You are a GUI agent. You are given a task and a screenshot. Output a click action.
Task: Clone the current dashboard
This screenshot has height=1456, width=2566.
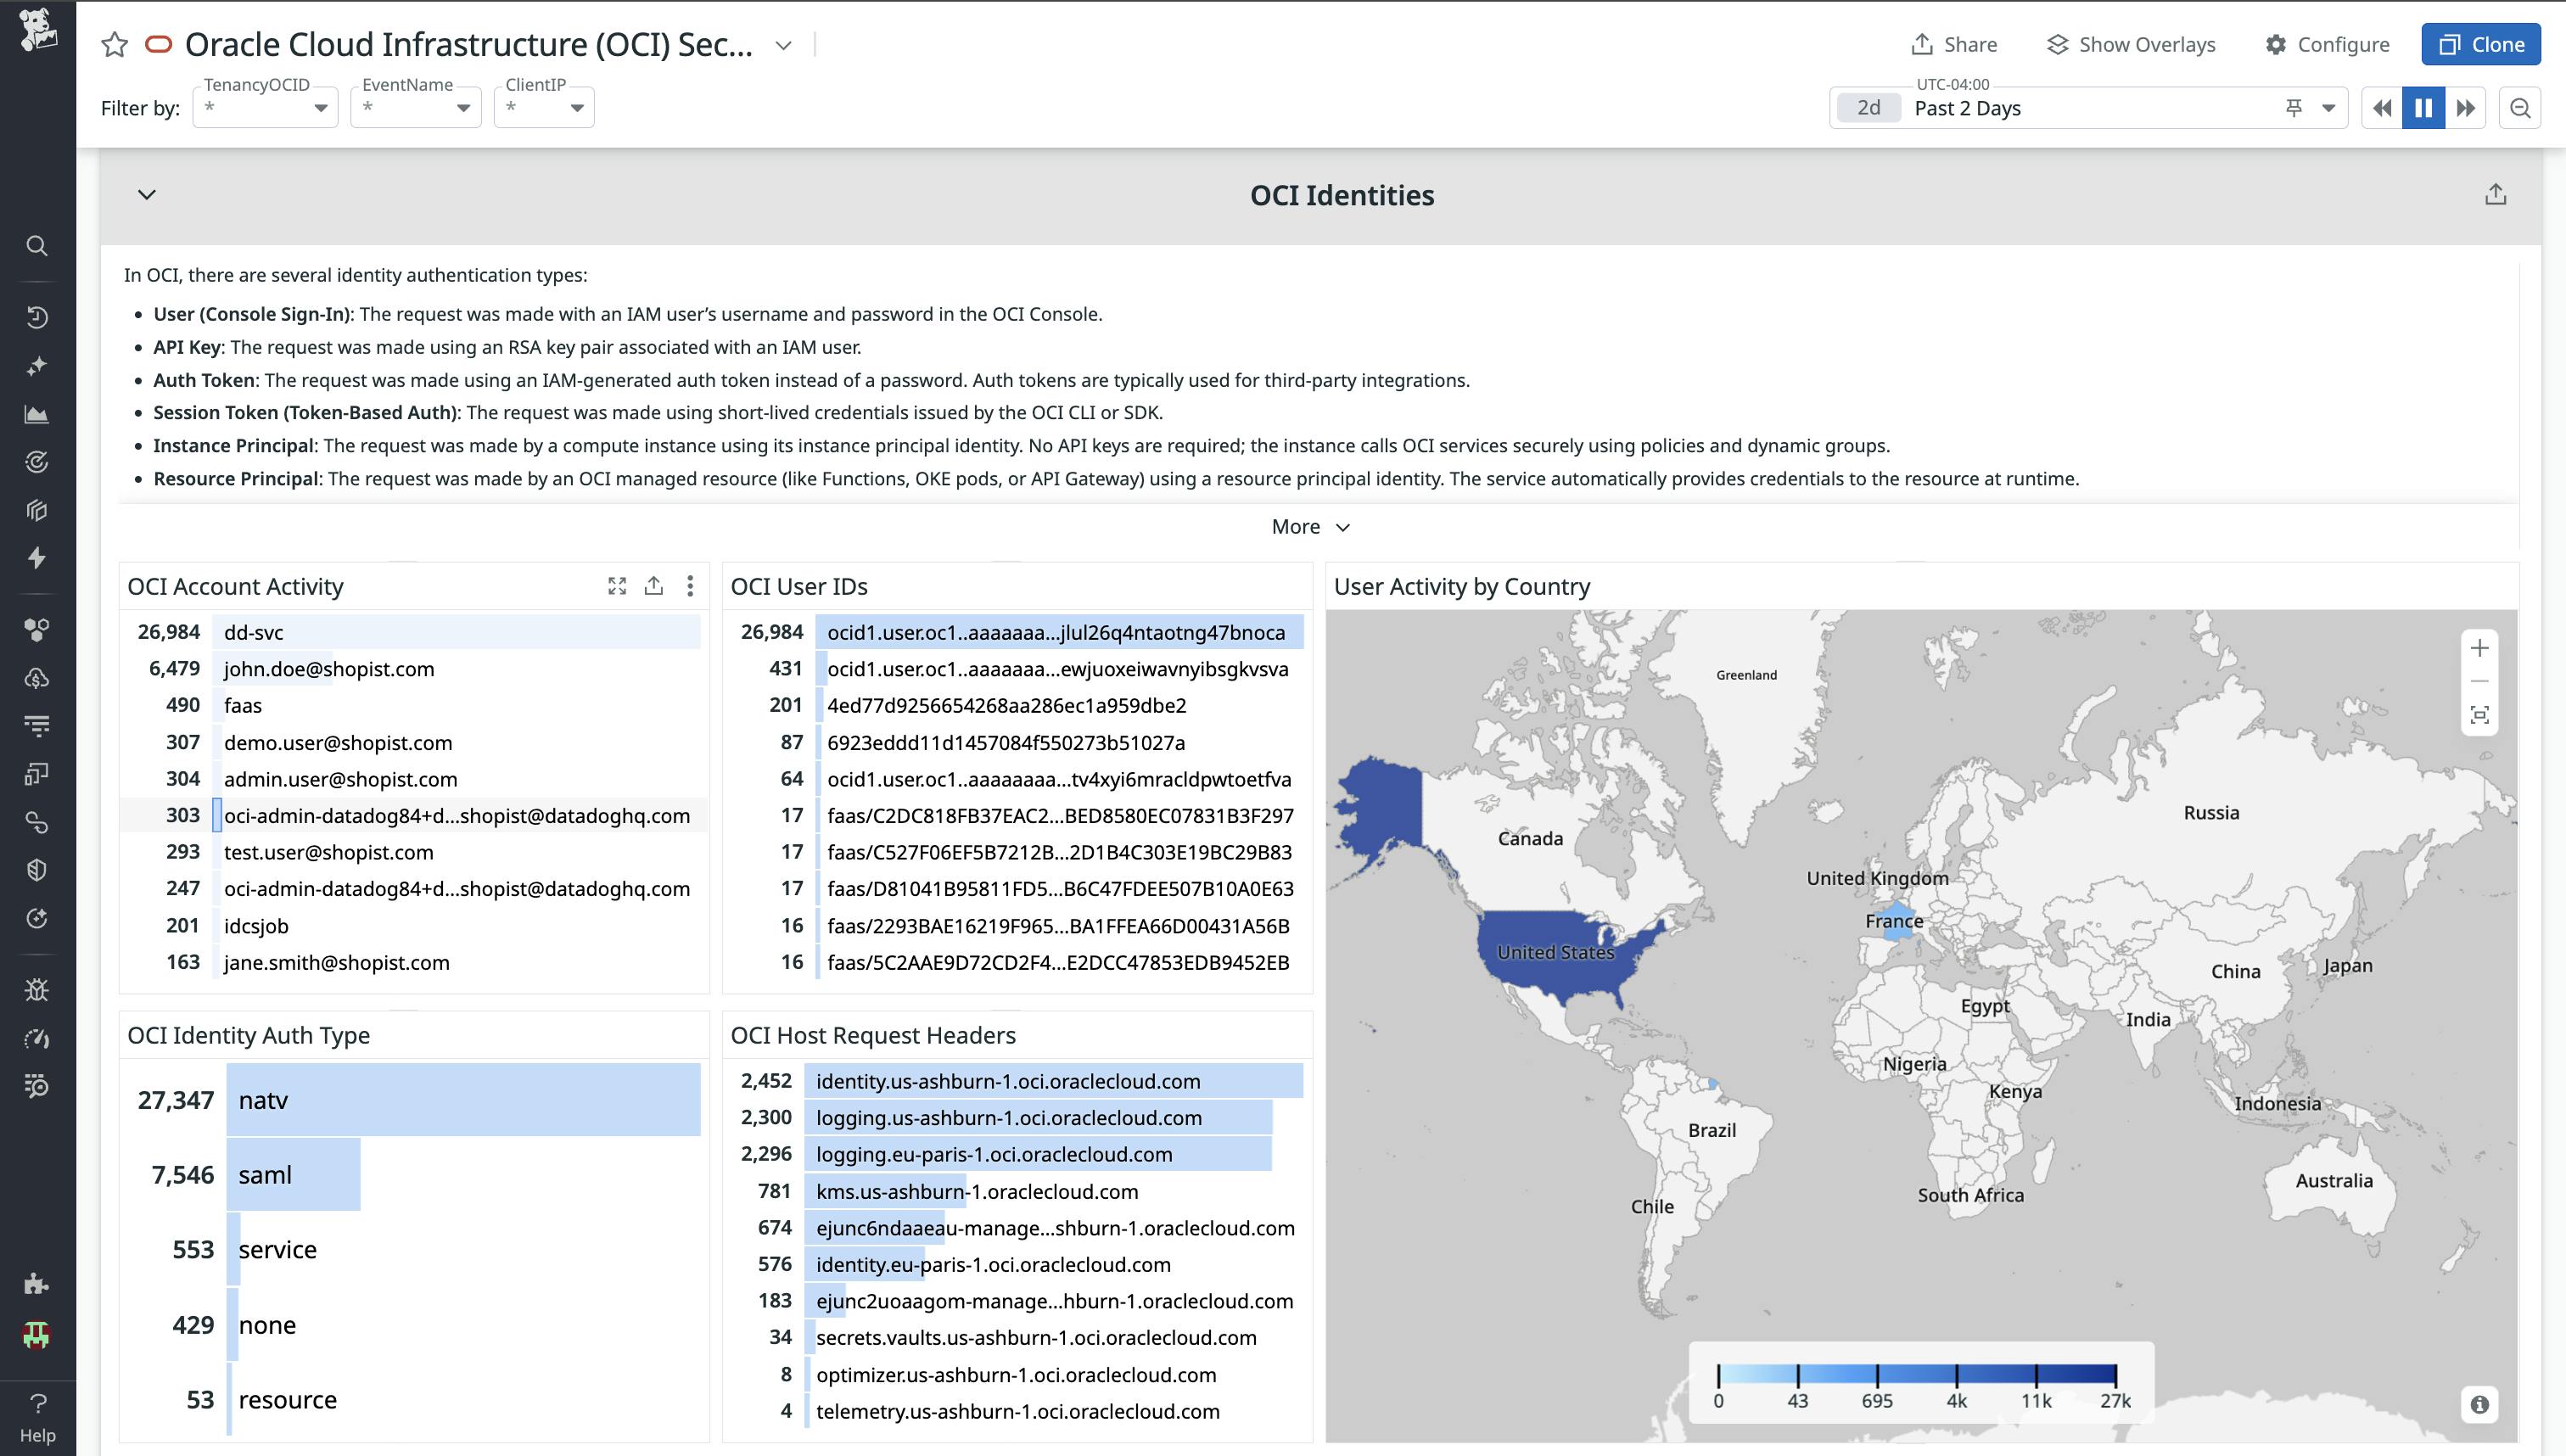2480,44
